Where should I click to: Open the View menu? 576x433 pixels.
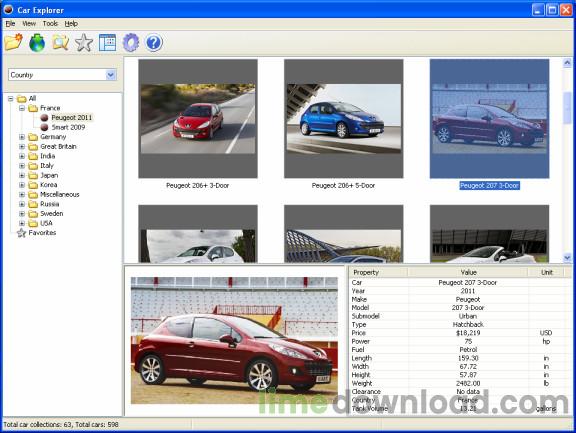[x=29, y=24]
